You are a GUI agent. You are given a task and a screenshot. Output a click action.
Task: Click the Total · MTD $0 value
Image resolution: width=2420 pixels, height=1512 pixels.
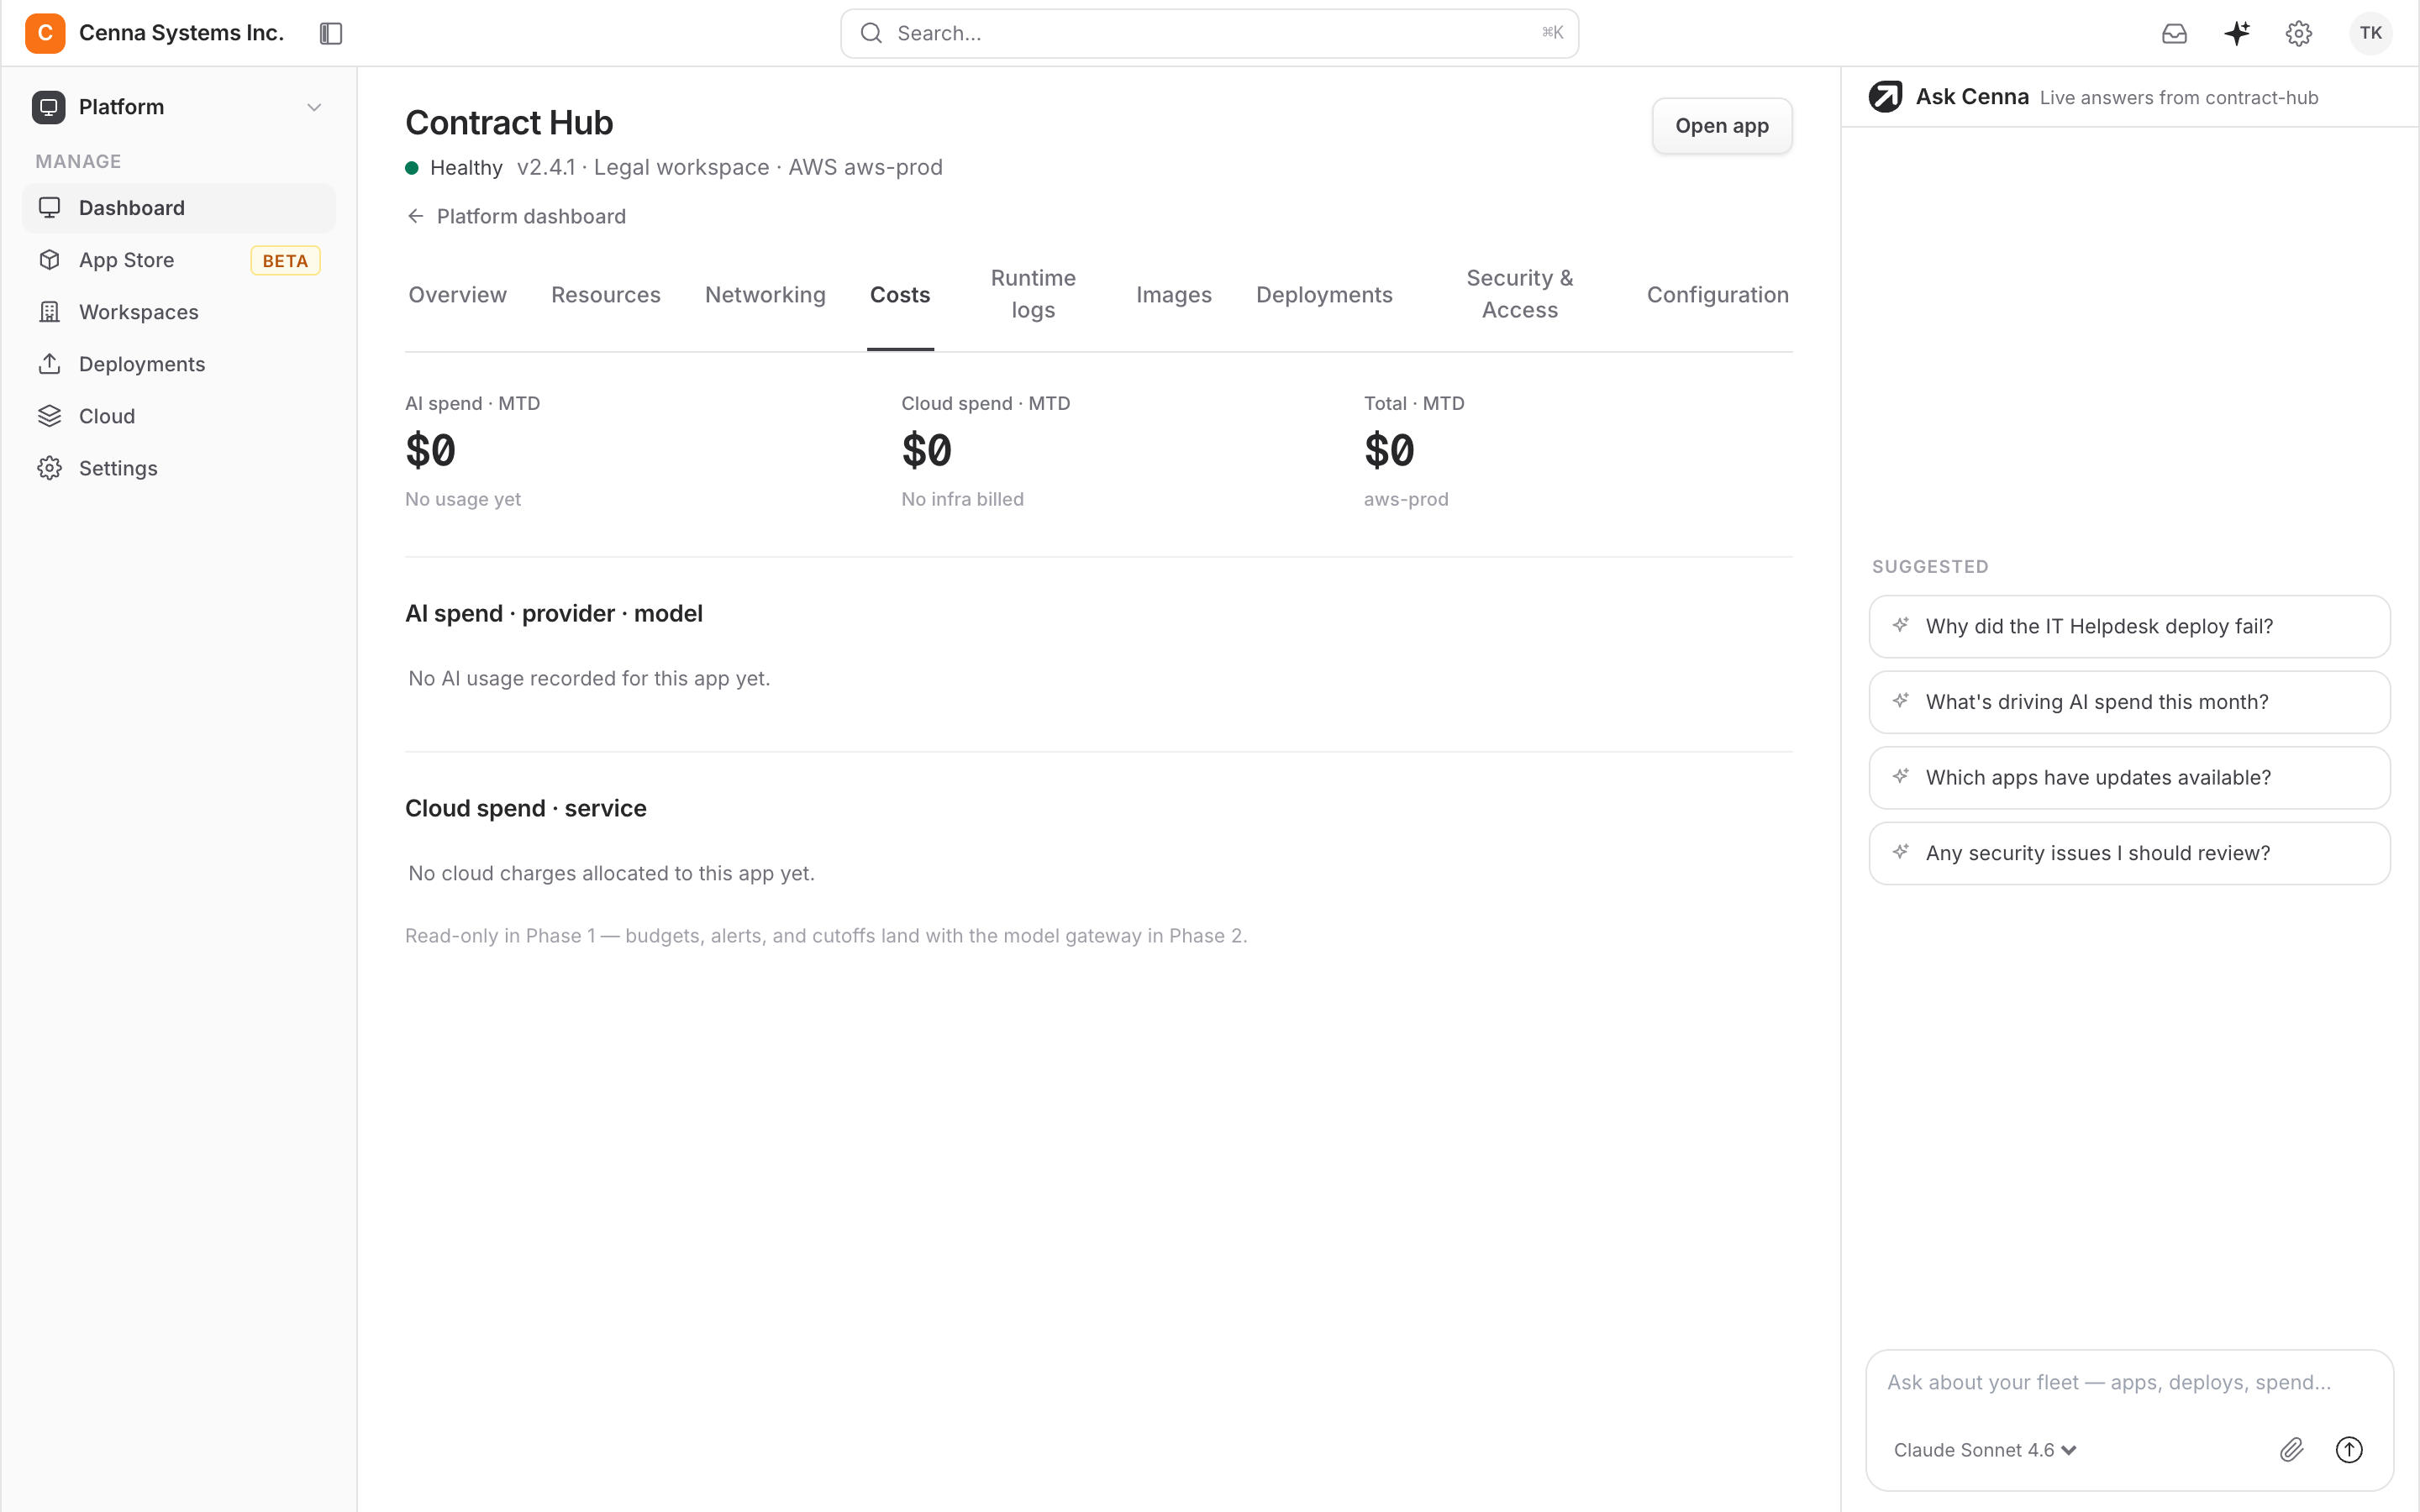click(1389, 450)
